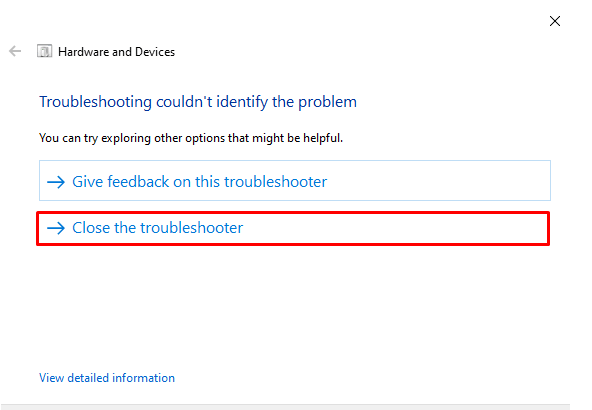Image resolution: width=592 pixels, height=410 pixels.
Task: Click the gray footer strip at dialog bottom
Action: pyautogui.click(x=285, y=407)
